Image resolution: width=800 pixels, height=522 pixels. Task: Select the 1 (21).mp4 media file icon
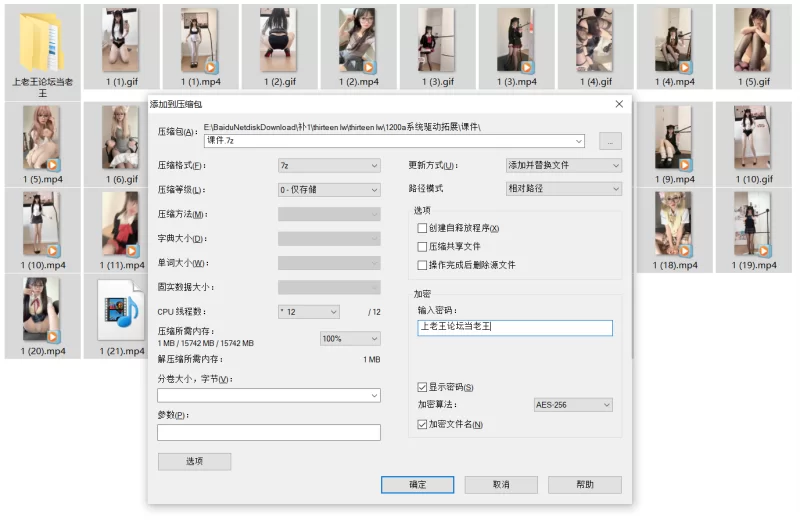(121, 310)
